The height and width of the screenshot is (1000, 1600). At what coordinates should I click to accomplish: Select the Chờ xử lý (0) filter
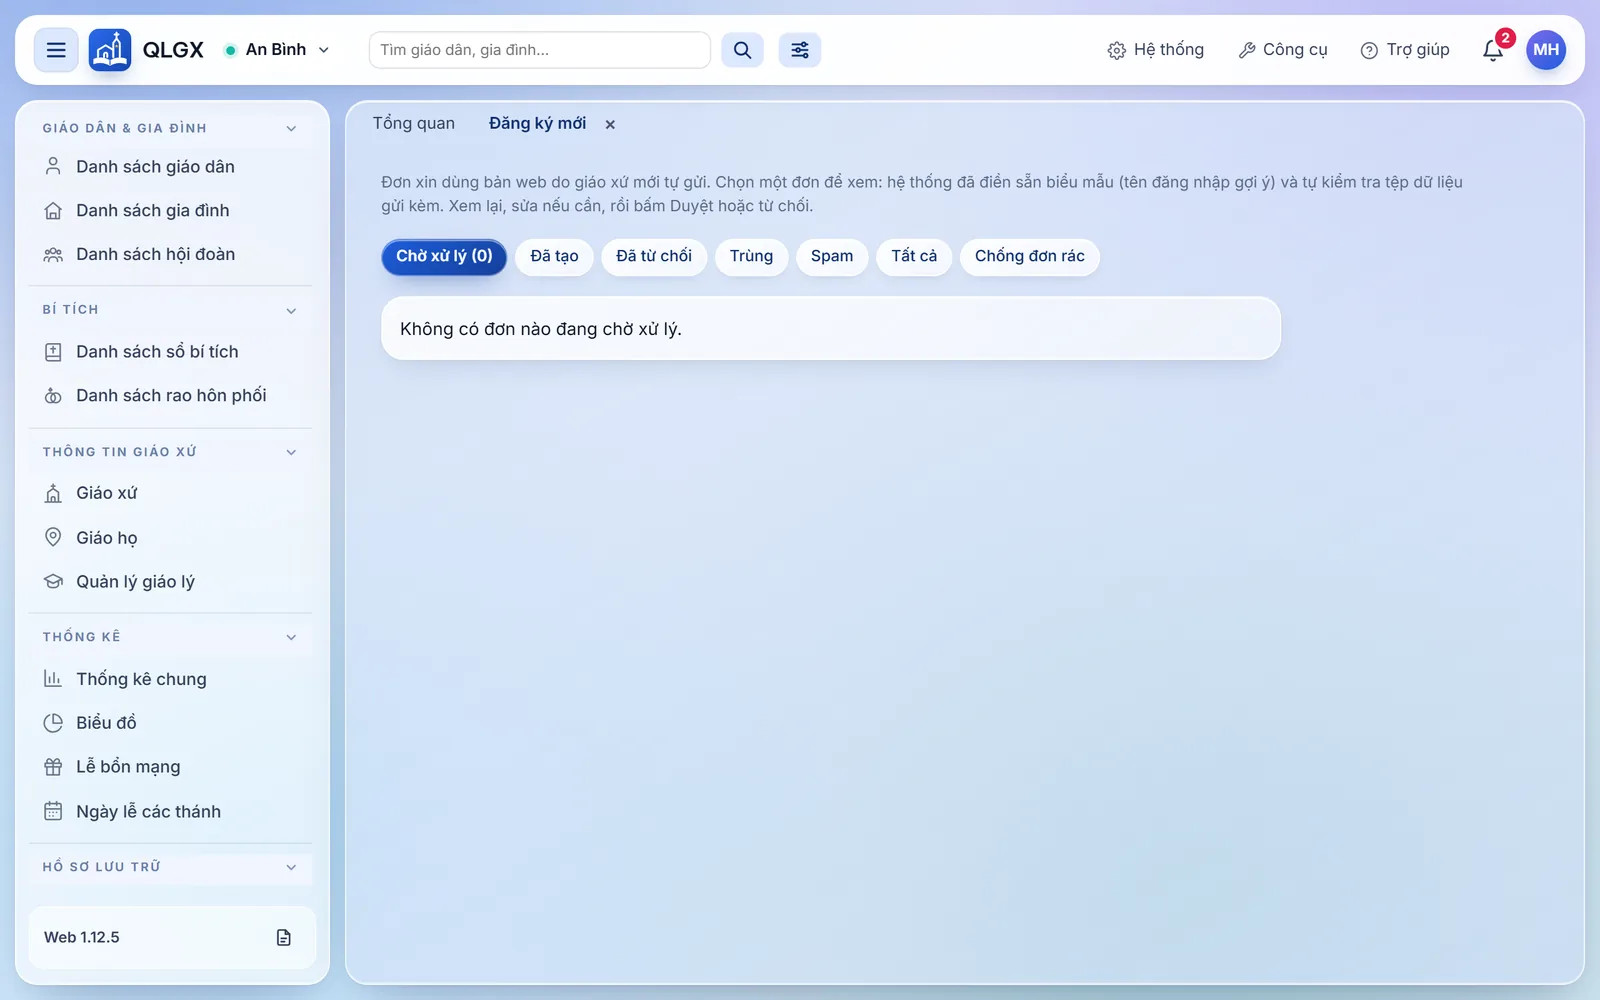(x=444, y=256)
